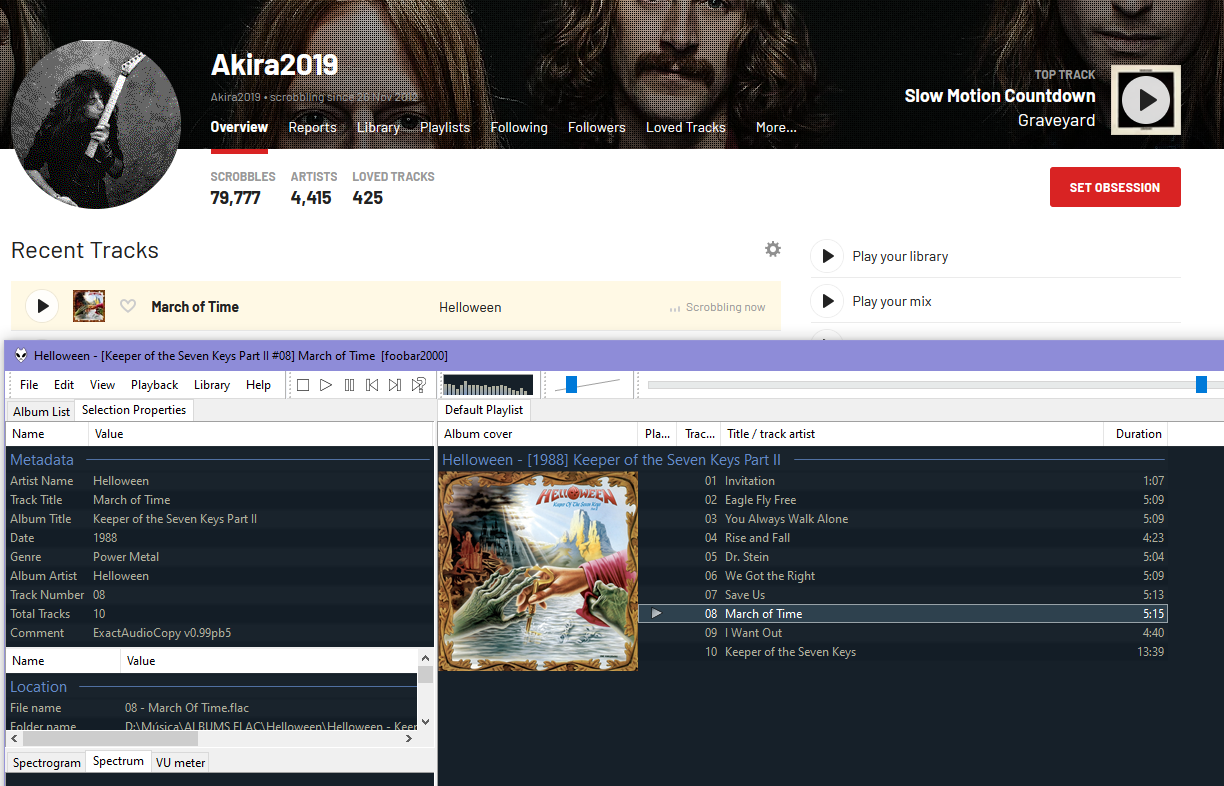Click the Play button in foobar2000 toolbar
1224x786 pixels.
326,385
